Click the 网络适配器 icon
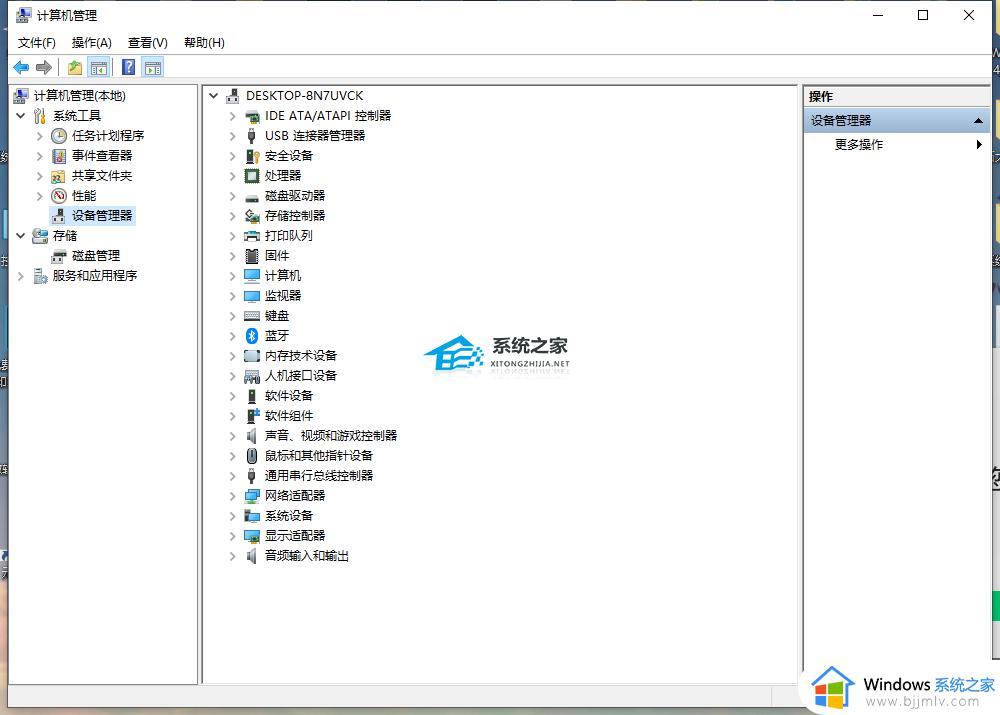 252,496
